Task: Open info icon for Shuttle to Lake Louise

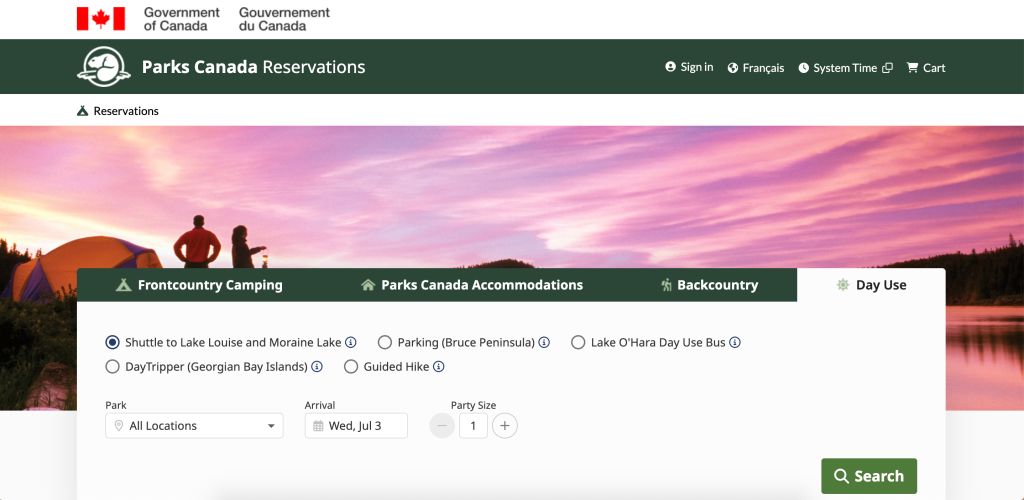Action: [351, 342]
